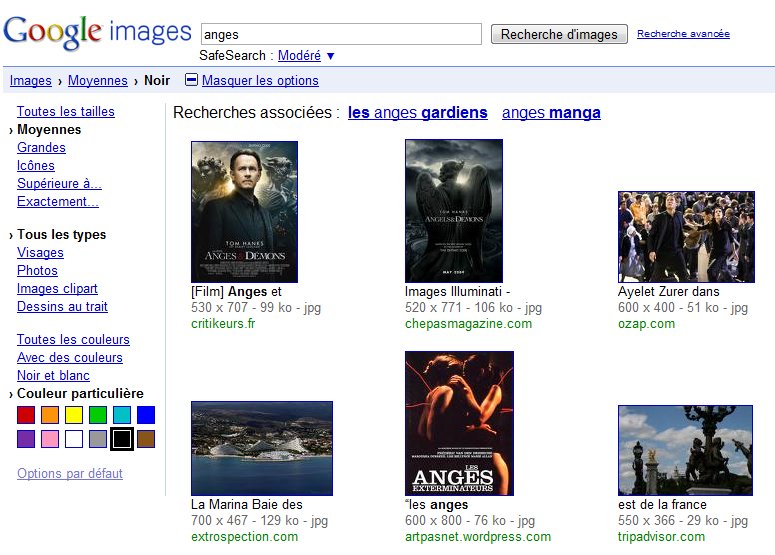This screenshot has height=555, width=775.
Task: Focus the search field containing 'anges'
Action: pyautogui.click(x=341, y=34)
